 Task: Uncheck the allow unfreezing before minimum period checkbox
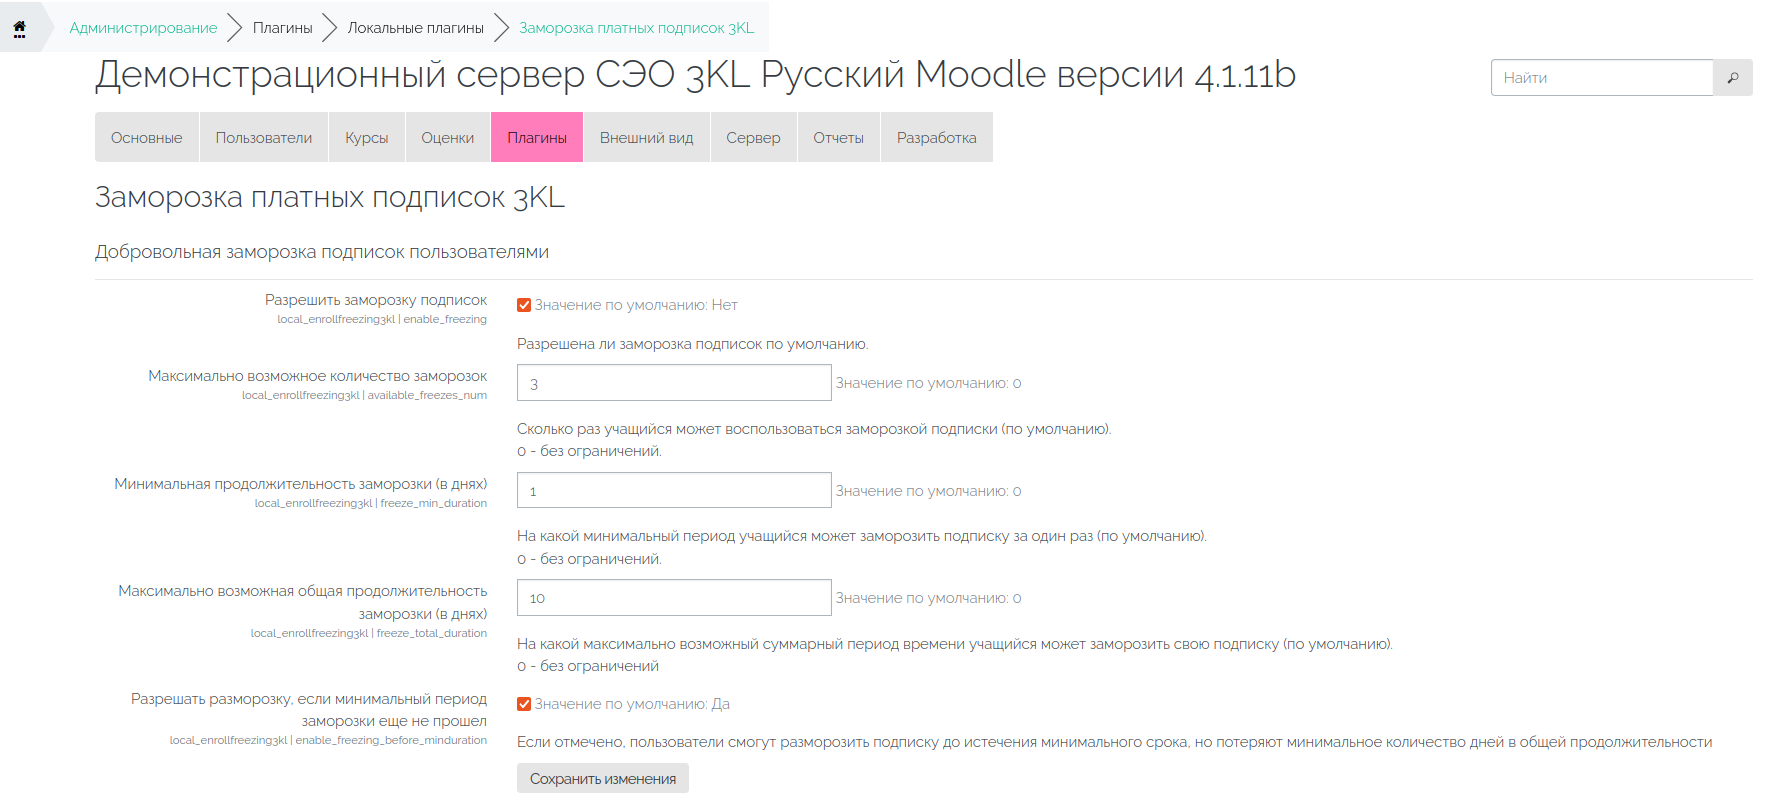point(524,704)
